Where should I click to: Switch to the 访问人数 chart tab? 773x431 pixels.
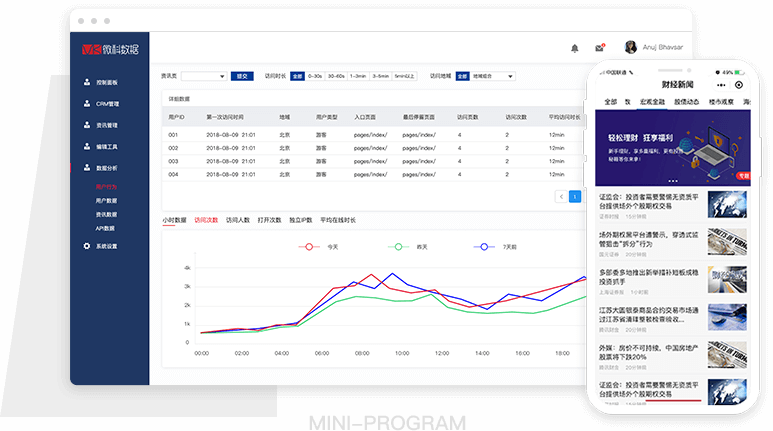(x=237, y=219)
